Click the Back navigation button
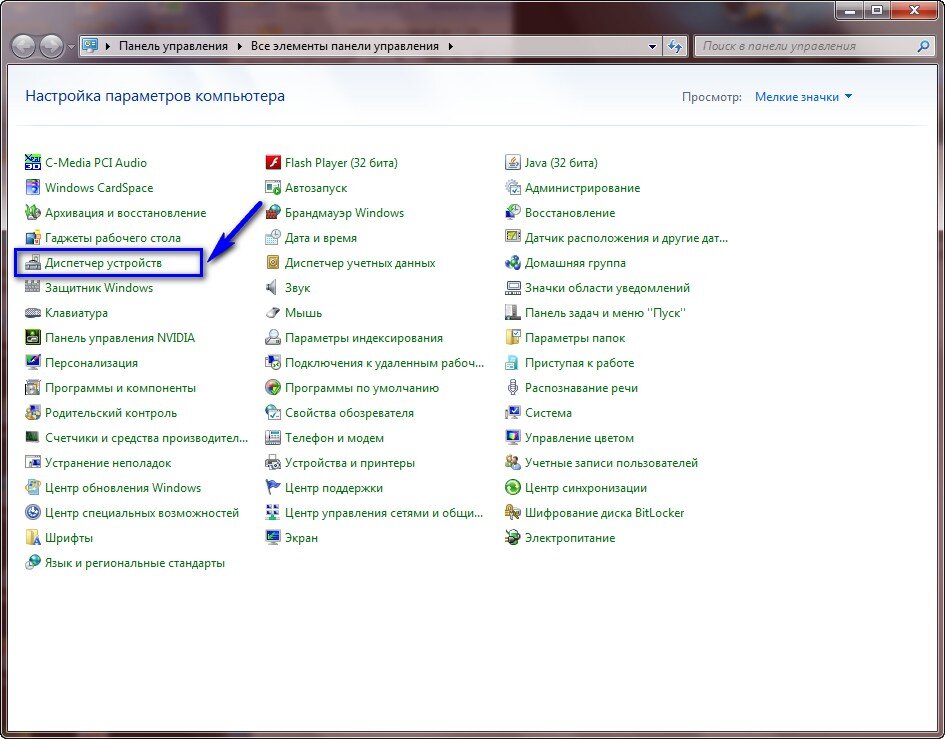Viewport: 945px width, 739px height. coord(24,46)
